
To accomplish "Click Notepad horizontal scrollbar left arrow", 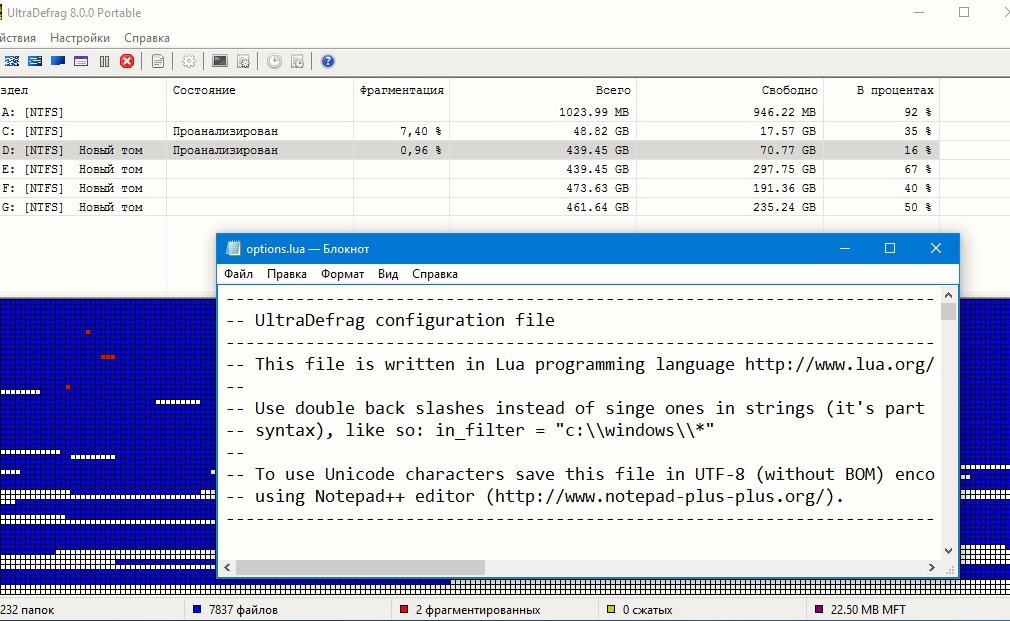I will [x=227, y=568].
